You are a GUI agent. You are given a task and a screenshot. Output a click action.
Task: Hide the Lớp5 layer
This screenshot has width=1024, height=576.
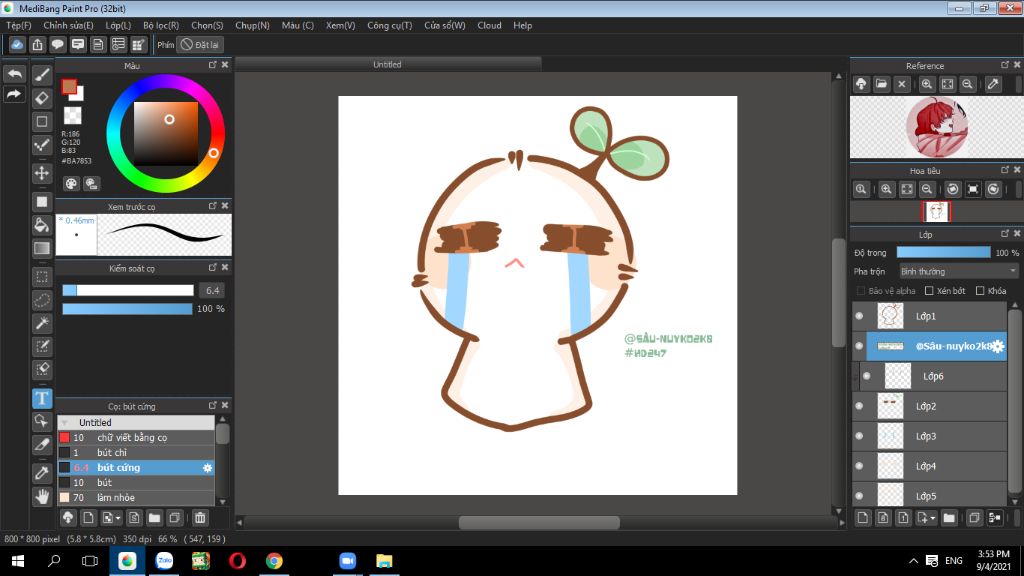click(859, 496)
